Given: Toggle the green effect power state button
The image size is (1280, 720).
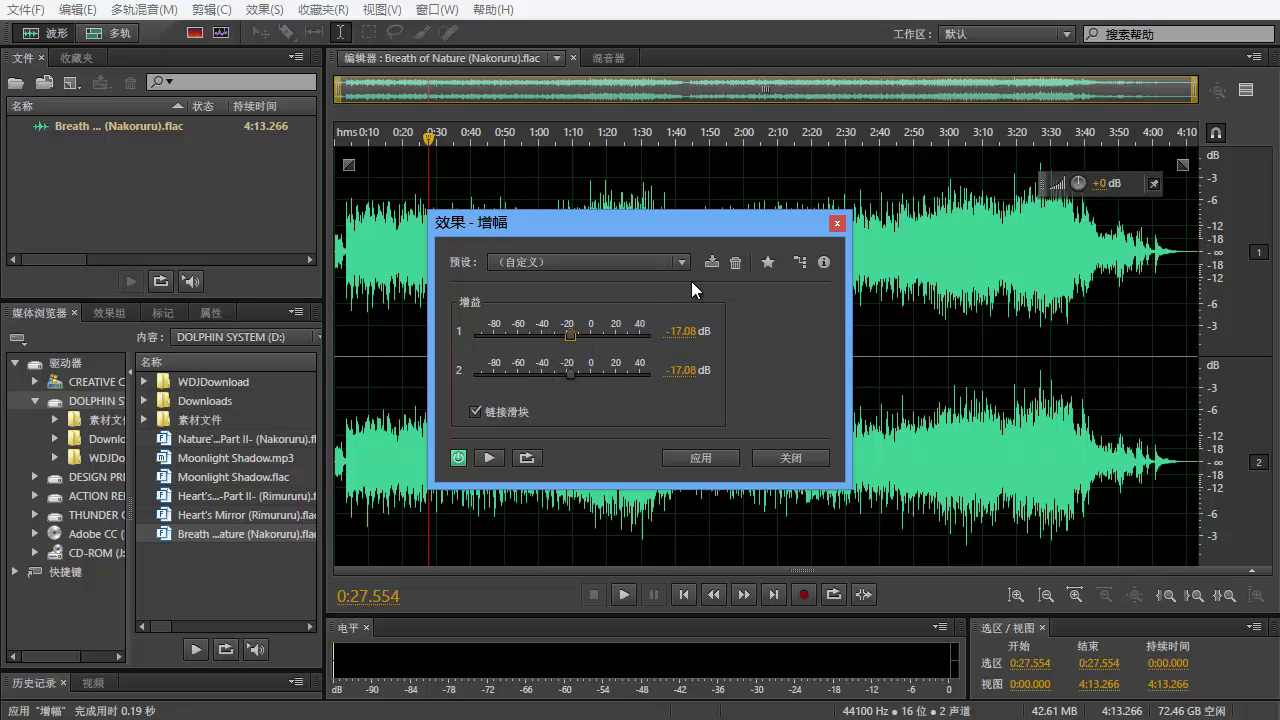Looking at the screenshot, I should 458,458.
